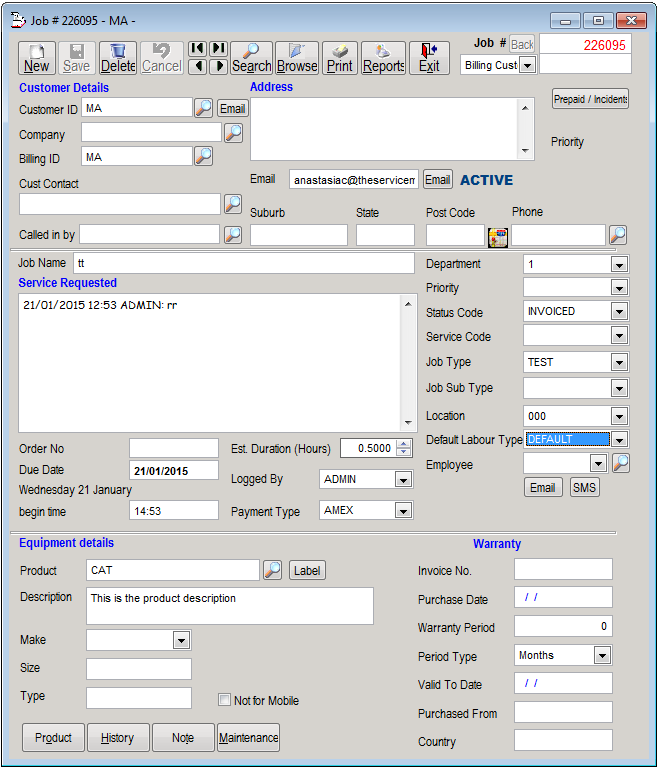Toggle the Not for Mobile checkbox
This screenshot has width=659, height=768.
(225, 700)
